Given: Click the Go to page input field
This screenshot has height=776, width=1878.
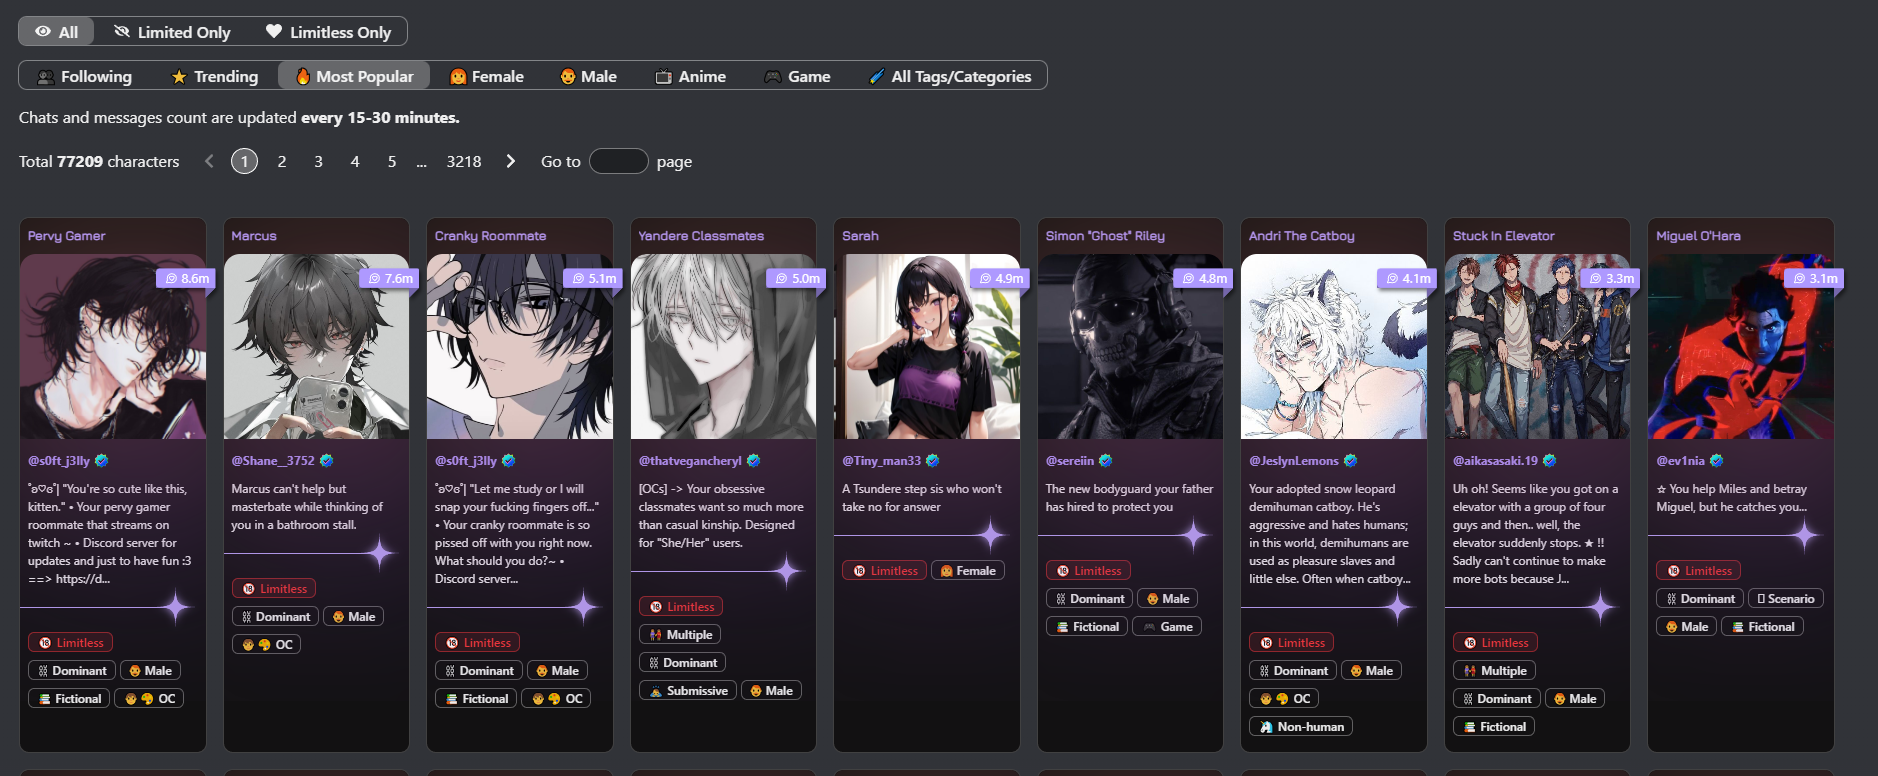Looking at the screenshot, I should coord(619,161).
